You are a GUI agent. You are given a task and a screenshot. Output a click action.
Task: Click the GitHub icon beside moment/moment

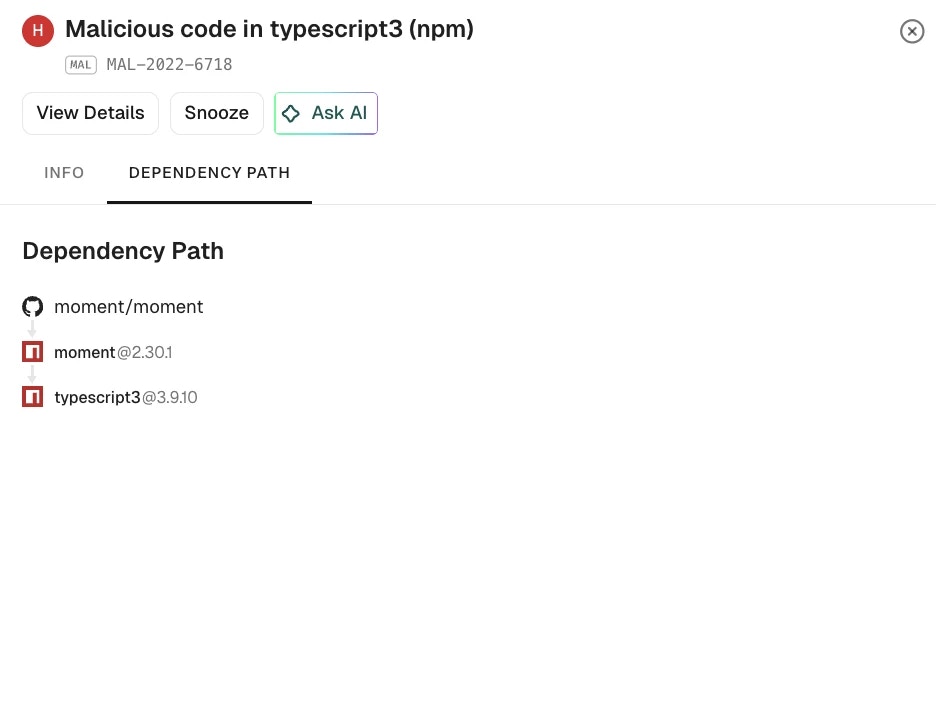tap(33, 307)
